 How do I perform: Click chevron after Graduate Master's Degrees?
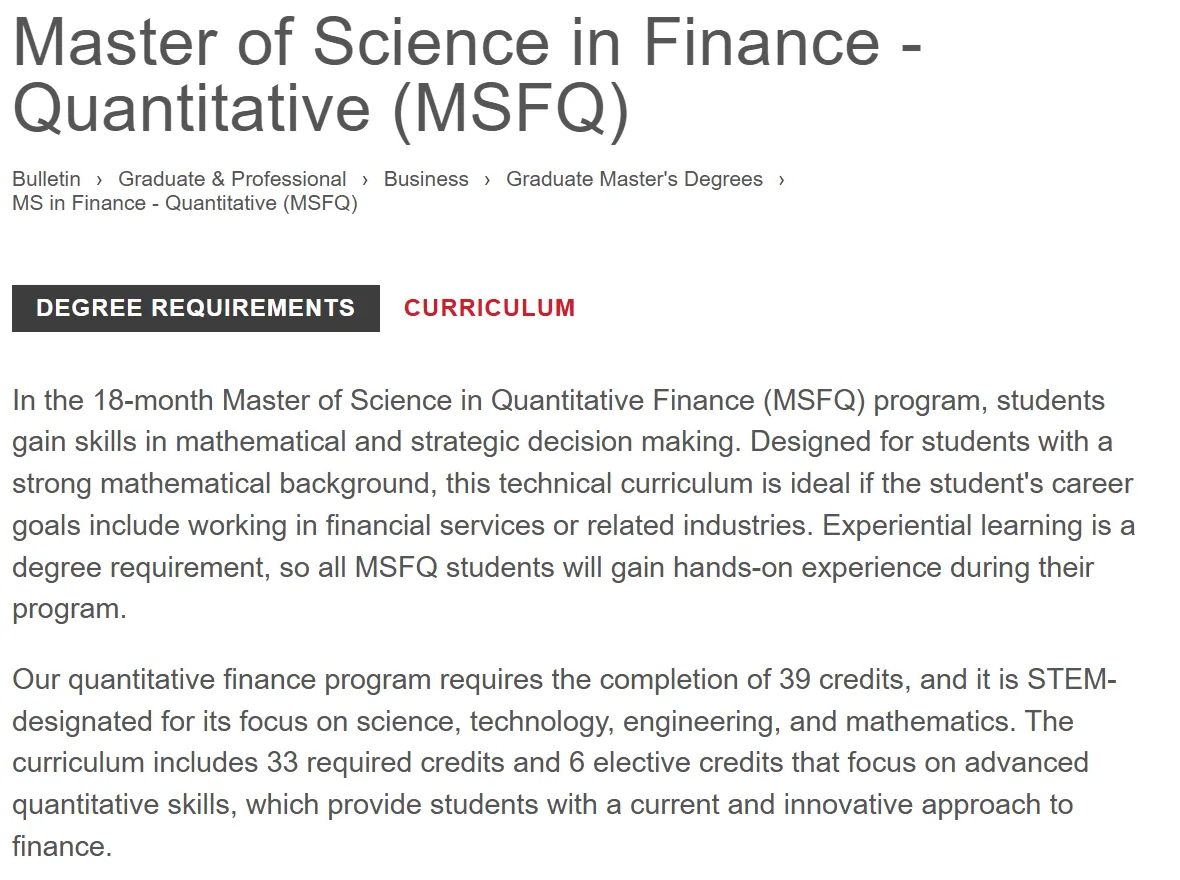coord(781,180)
